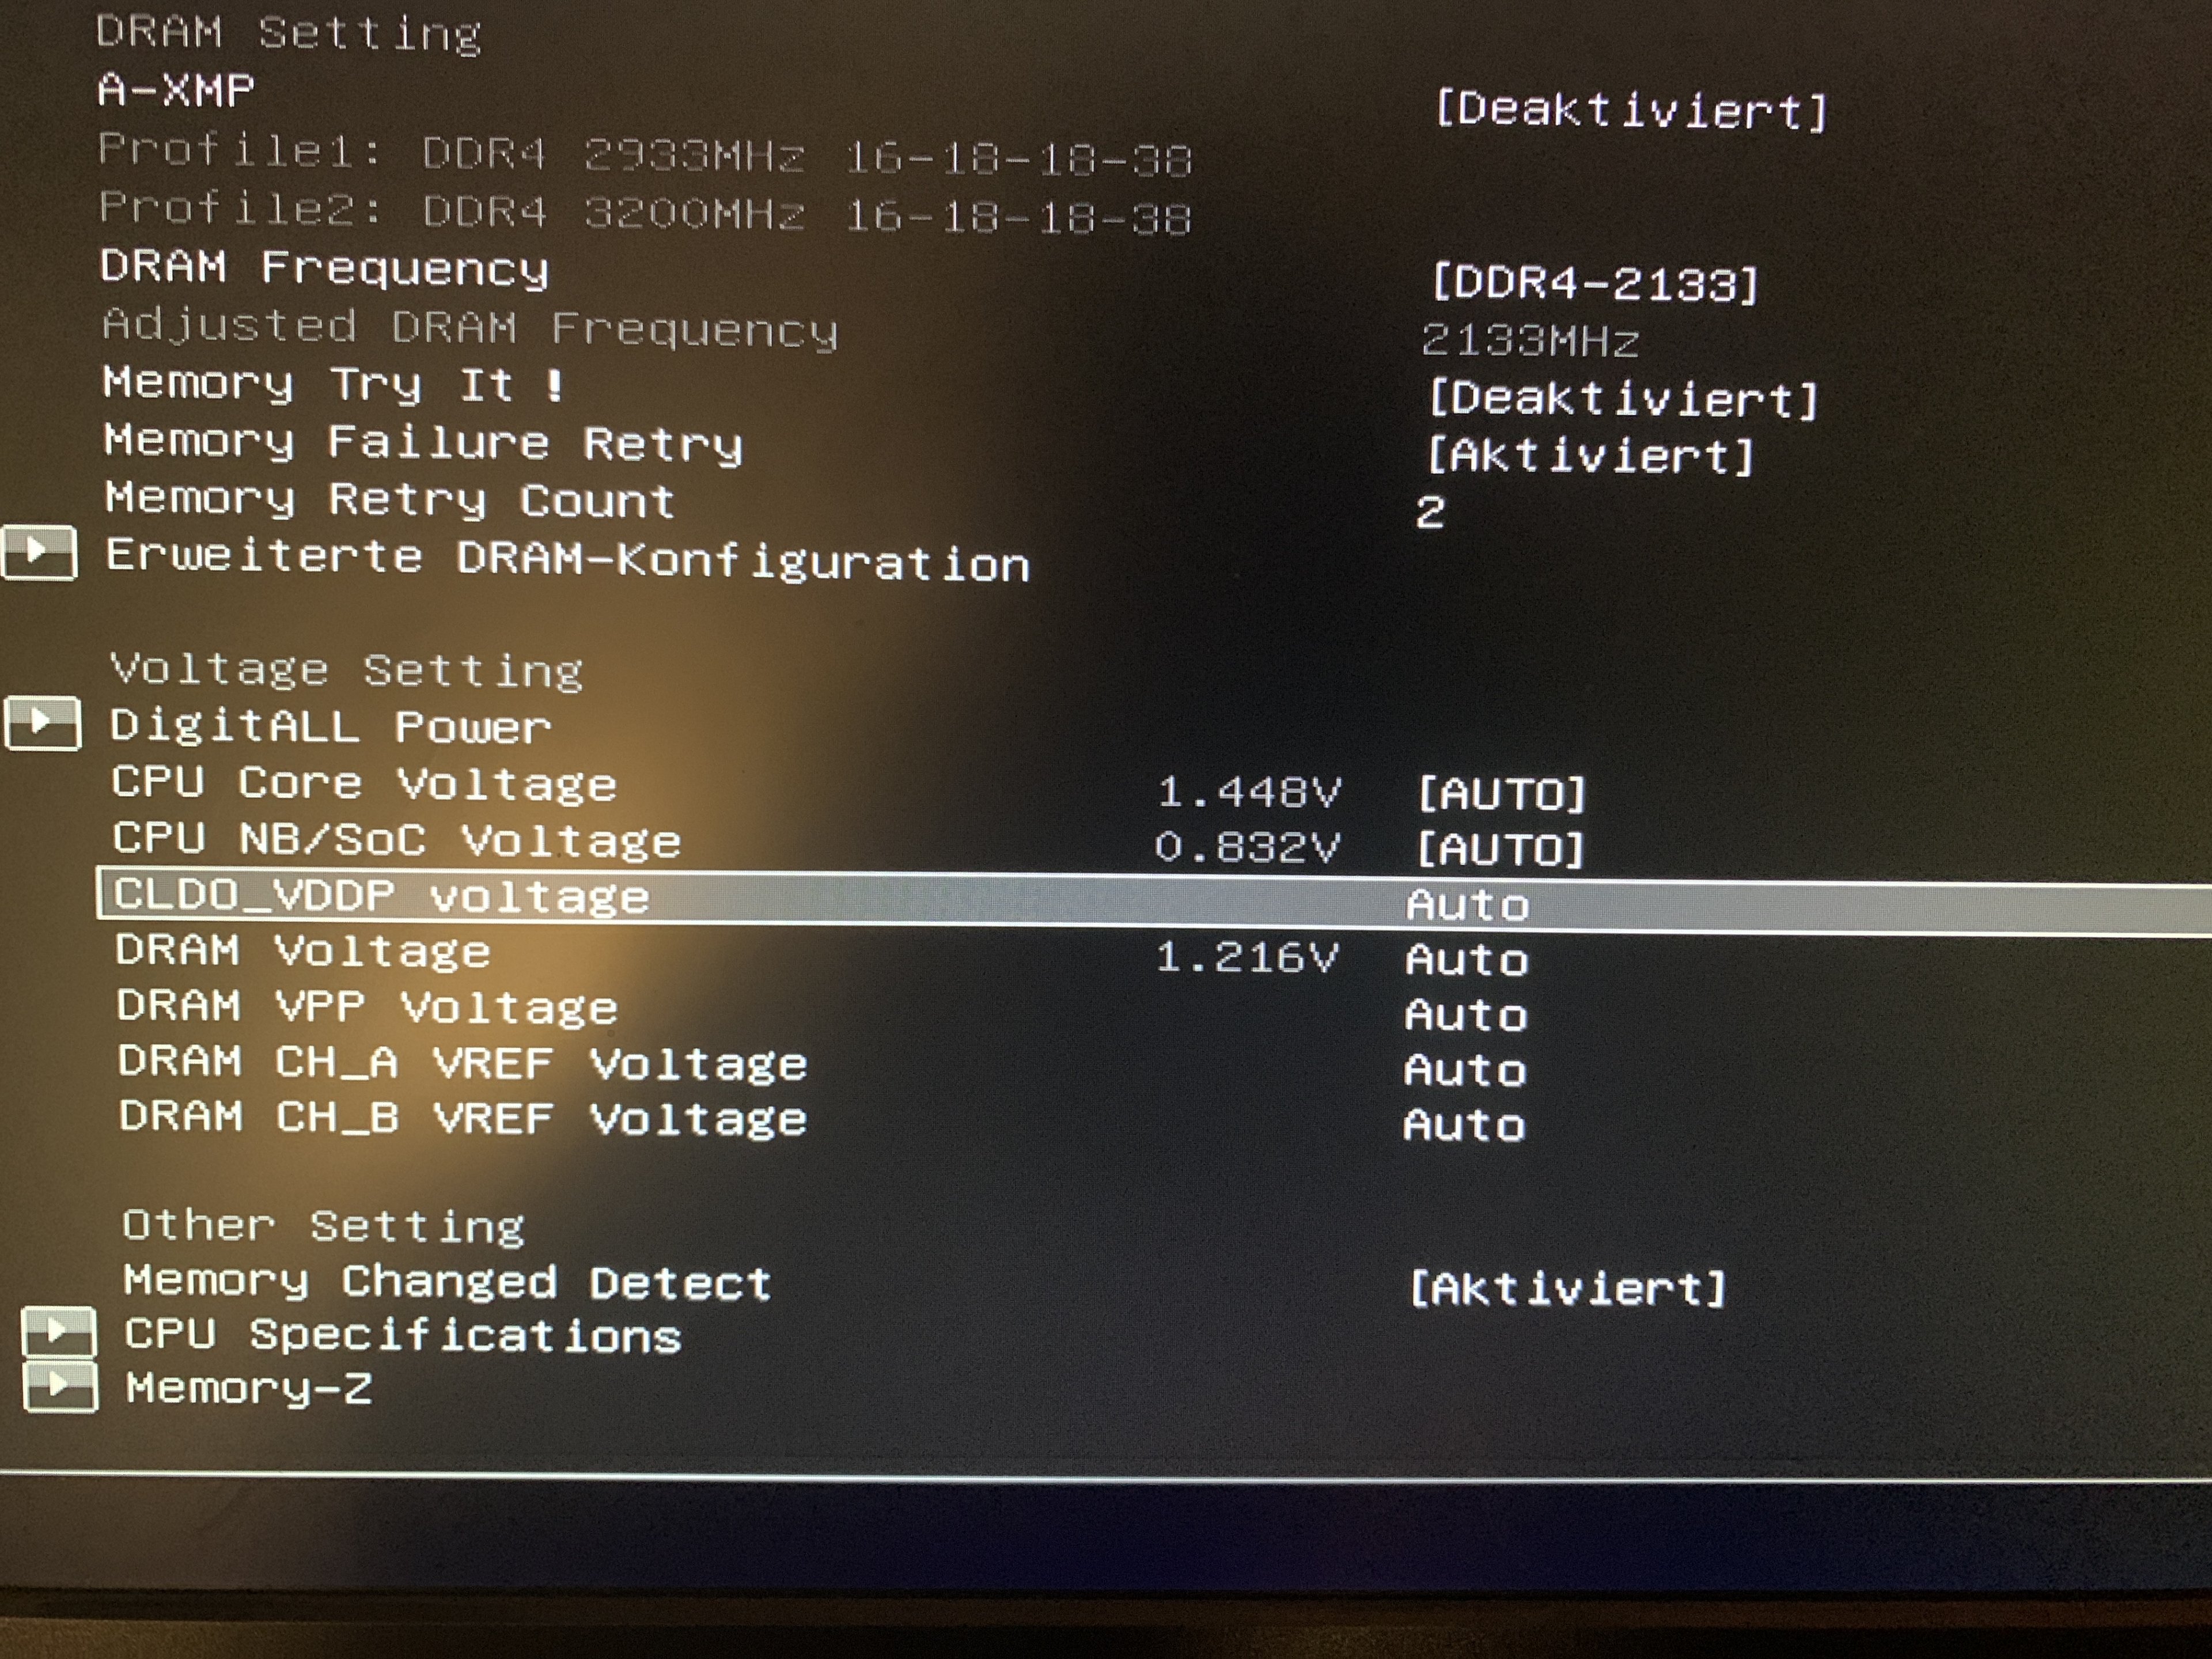Open Memory-Z entry
Screen dimensions: 2212x1659
[x=248, y=1389]
